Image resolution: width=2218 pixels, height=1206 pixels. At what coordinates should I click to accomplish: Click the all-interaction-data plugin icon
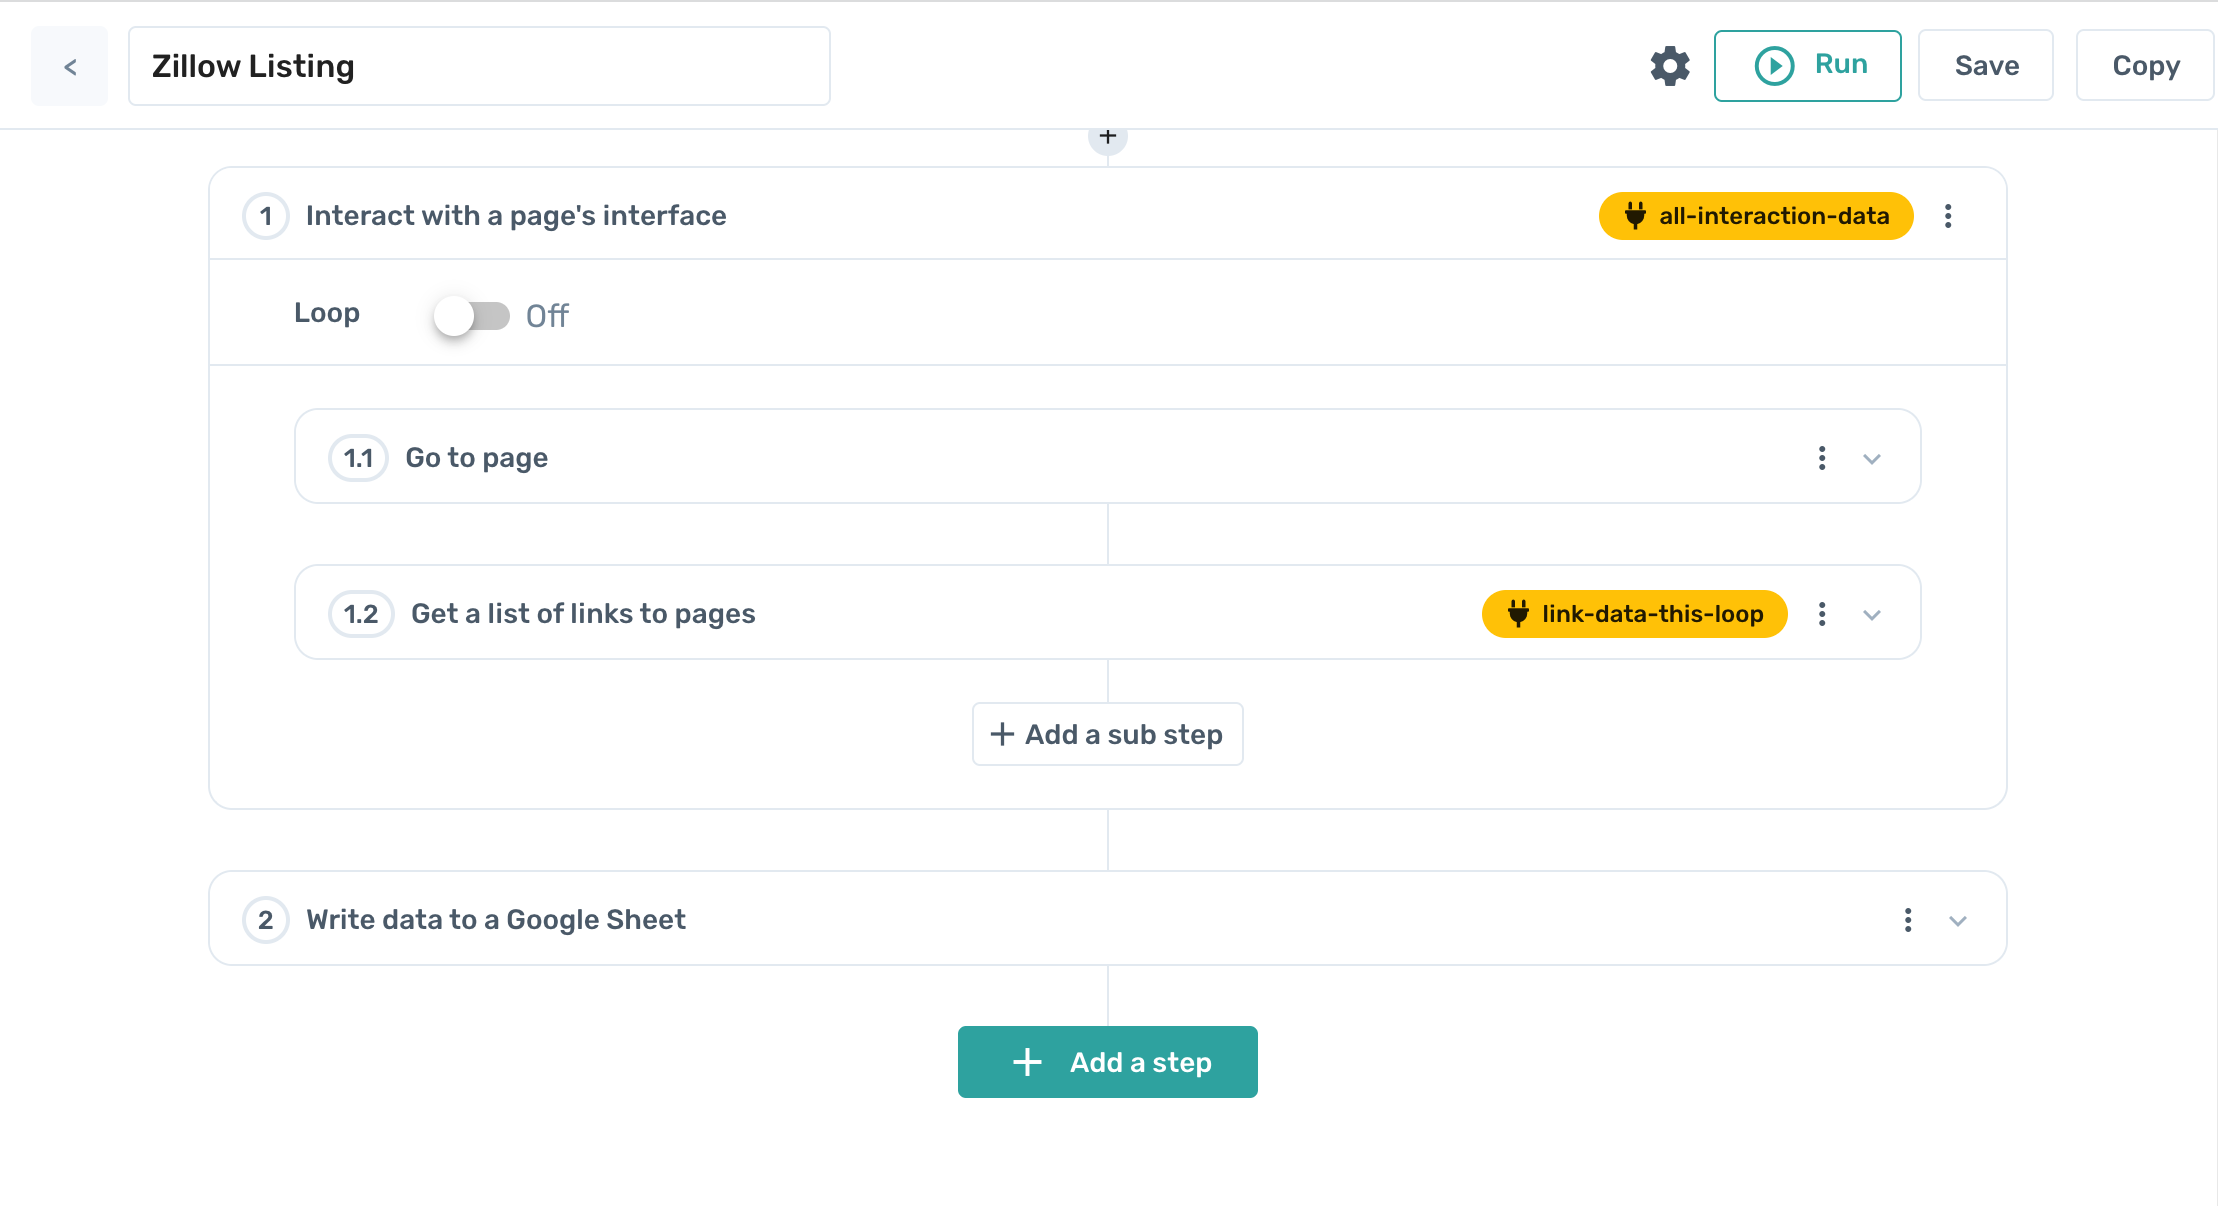(x=1633, y=215)
